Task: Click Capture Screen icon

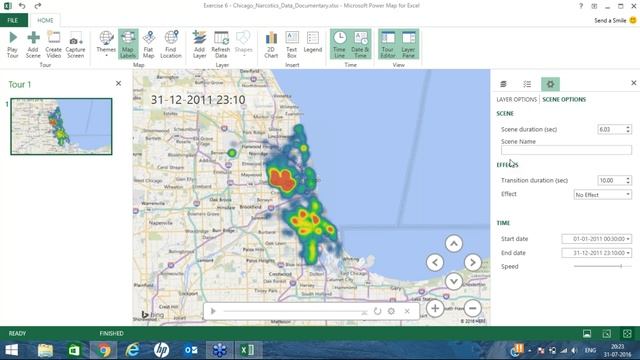Action: (76, 44)
